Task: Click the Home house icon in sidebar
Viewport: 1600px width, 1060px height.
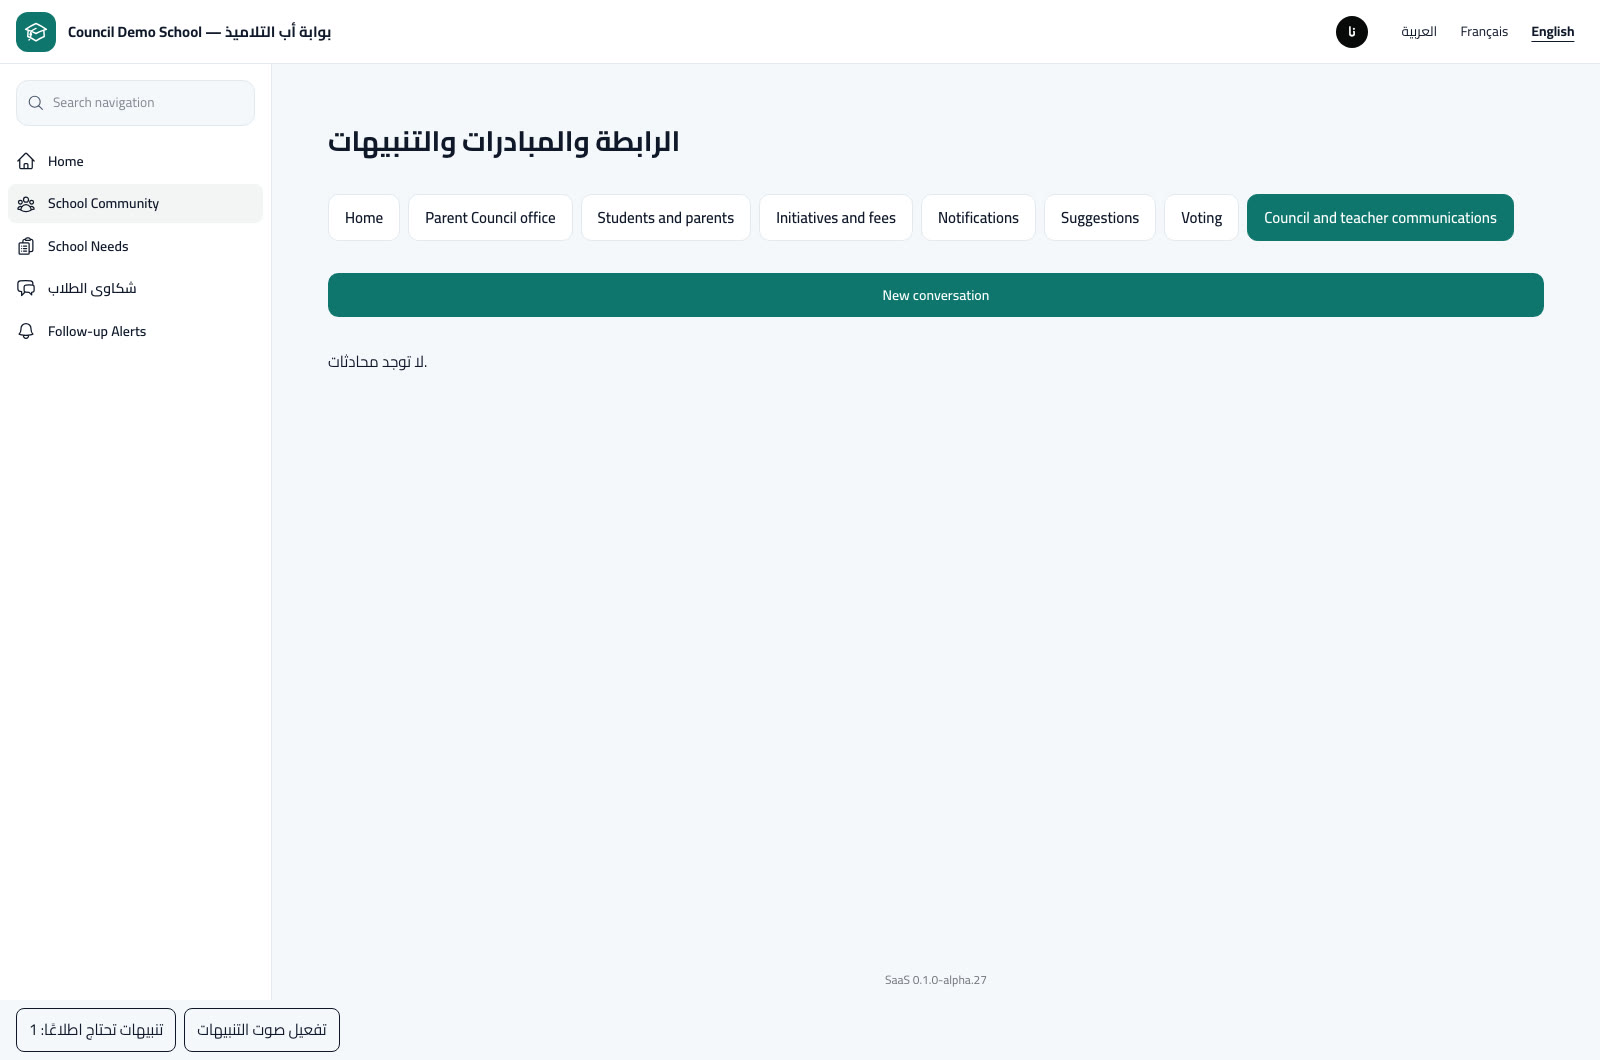Action: tap(27, 161)
